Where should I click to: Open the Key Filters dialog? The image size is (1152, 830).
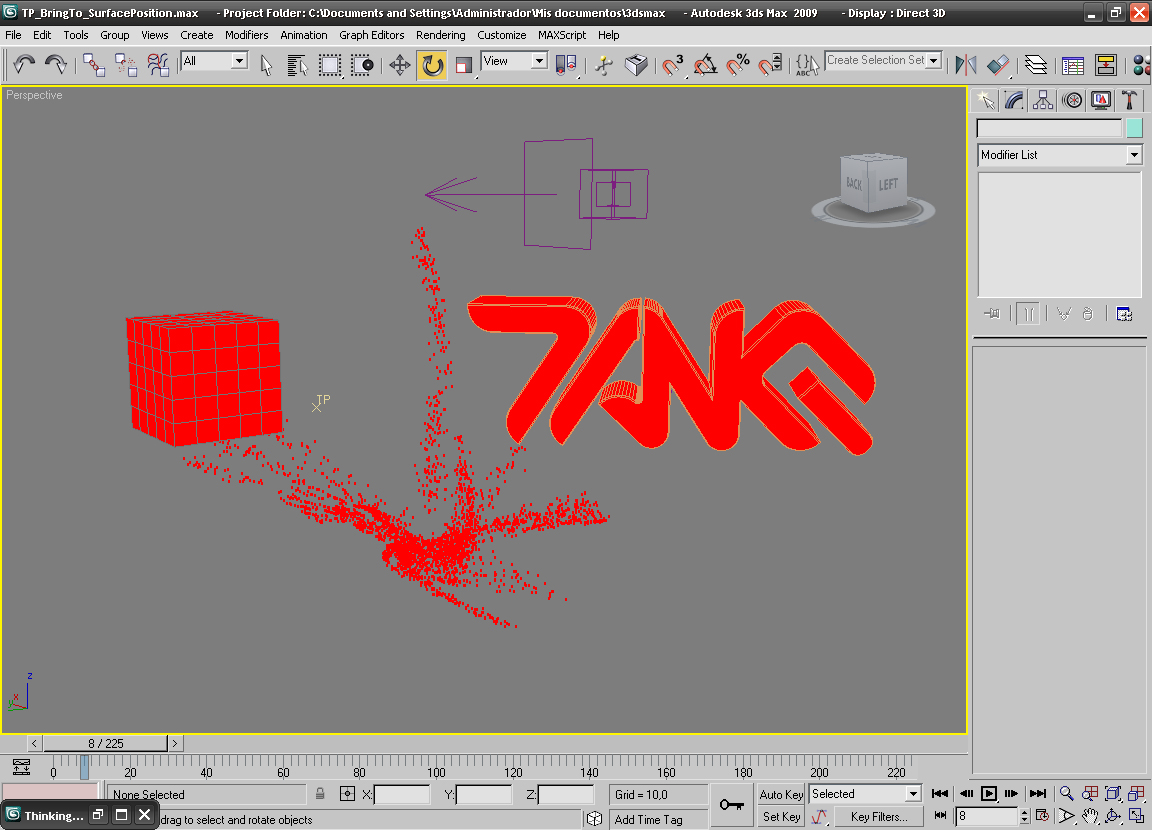pos(879,816)
